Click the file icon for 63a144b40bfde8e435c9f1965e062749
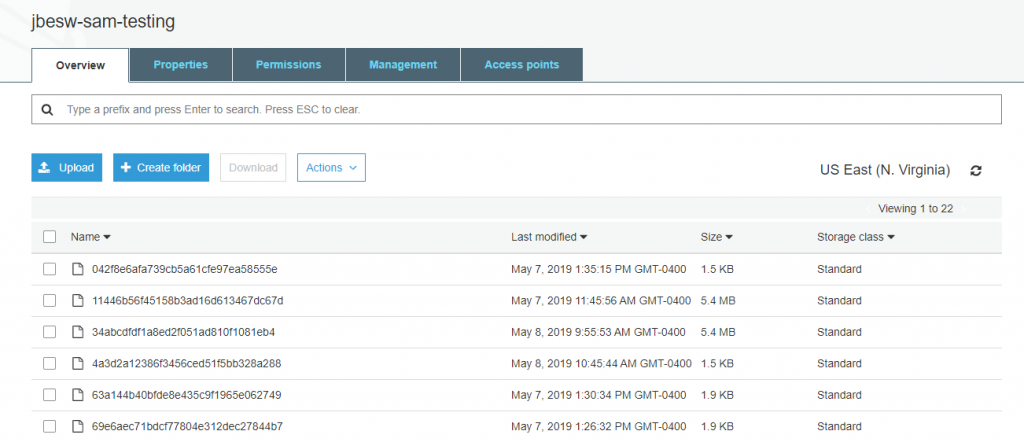This screenshot has height=442, width=1024. 78,395
